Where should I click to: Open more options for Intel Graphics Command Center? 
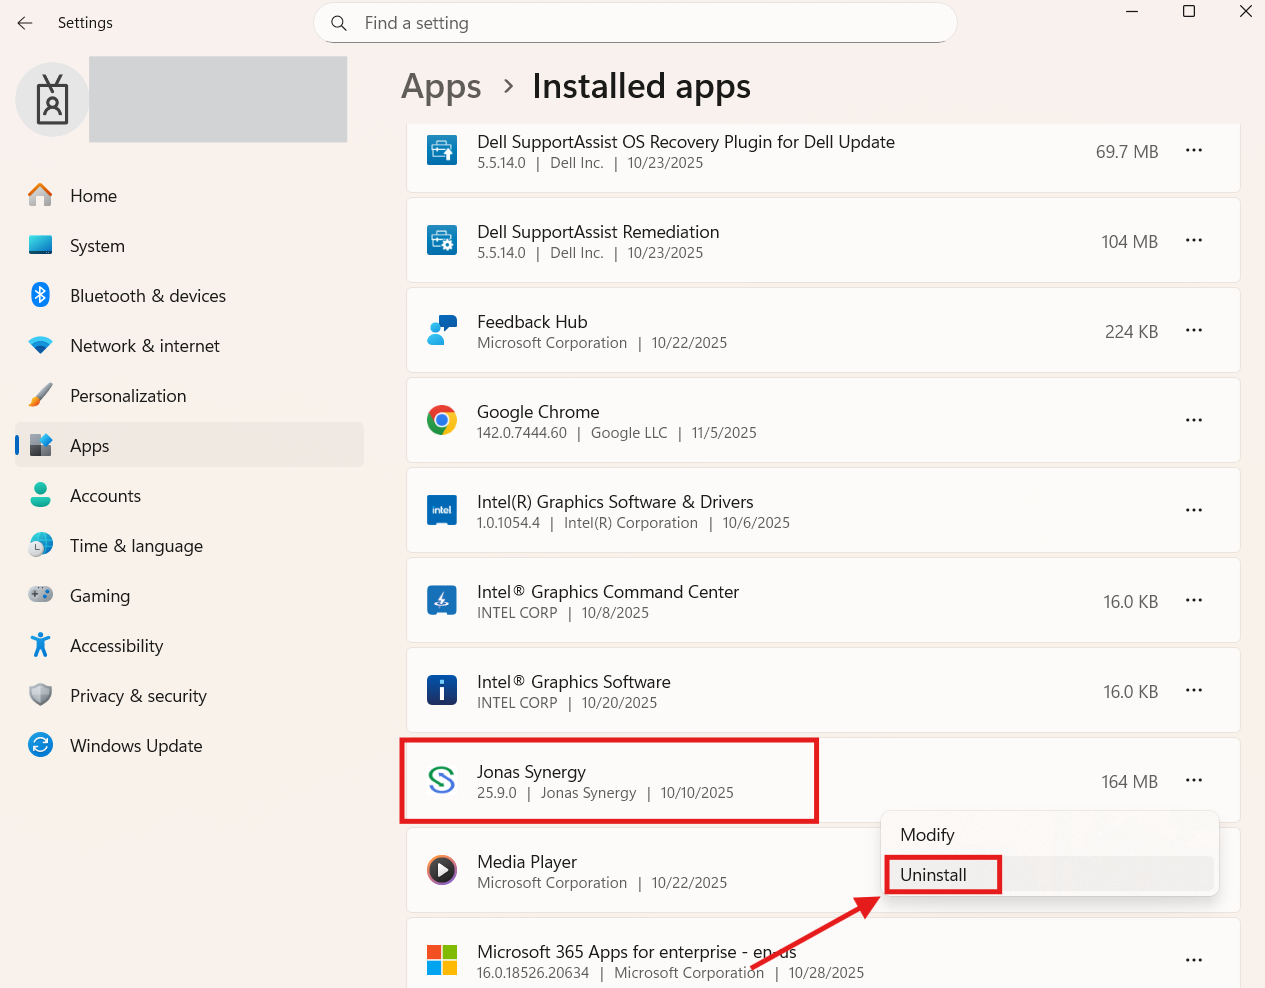pos(1193,600)
